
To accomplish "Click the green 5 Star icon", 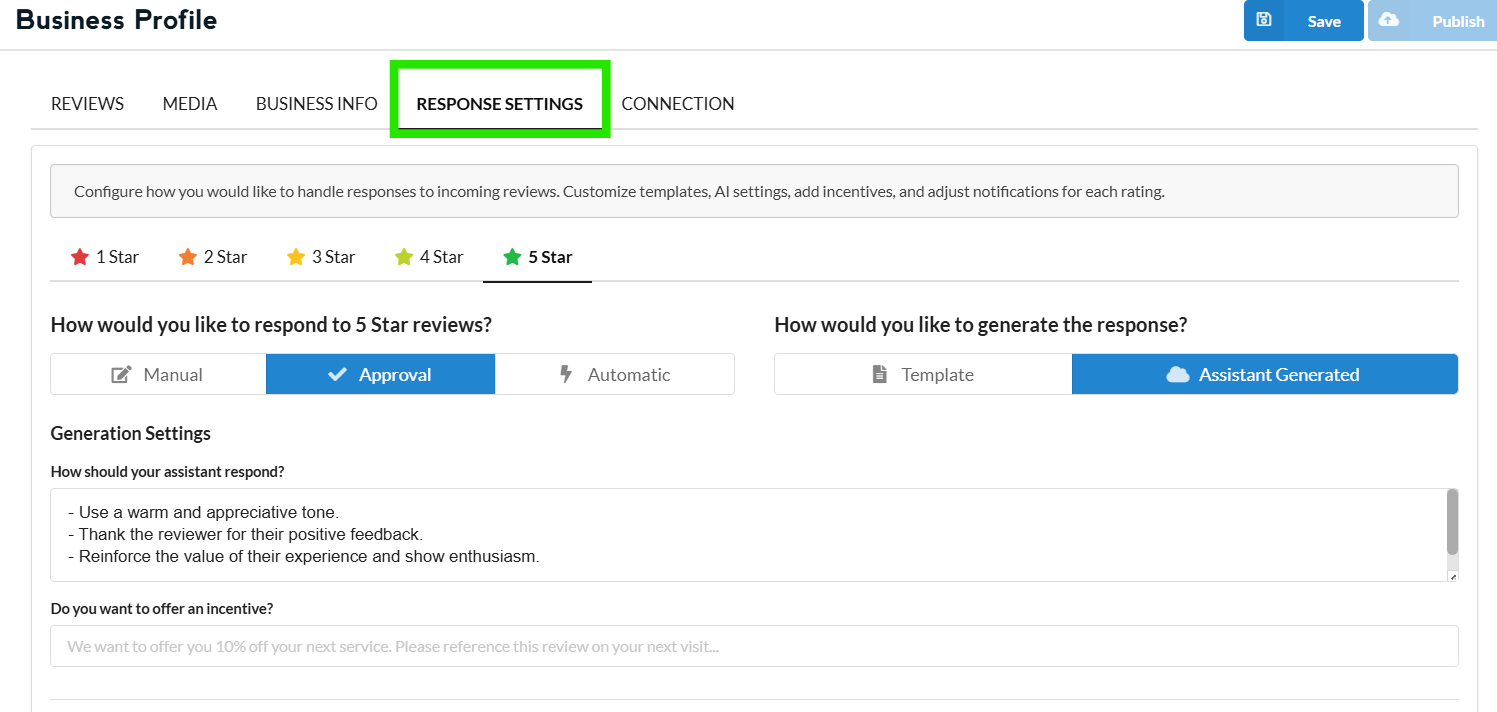I will 513,257.
